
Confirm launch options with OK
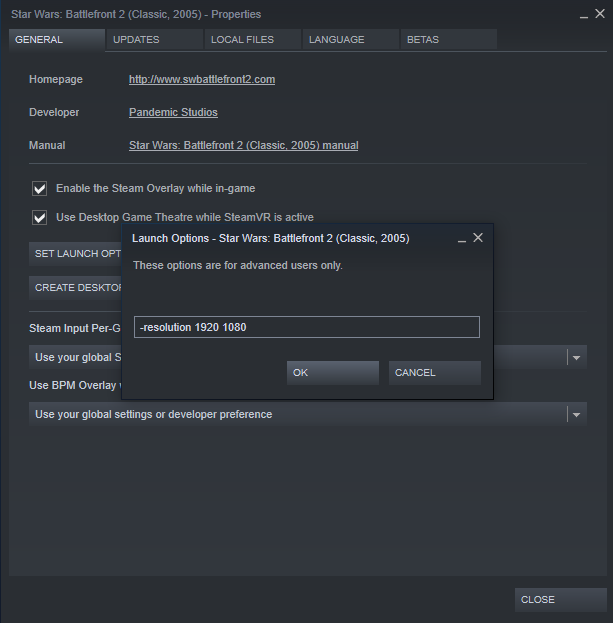[333, 373]
